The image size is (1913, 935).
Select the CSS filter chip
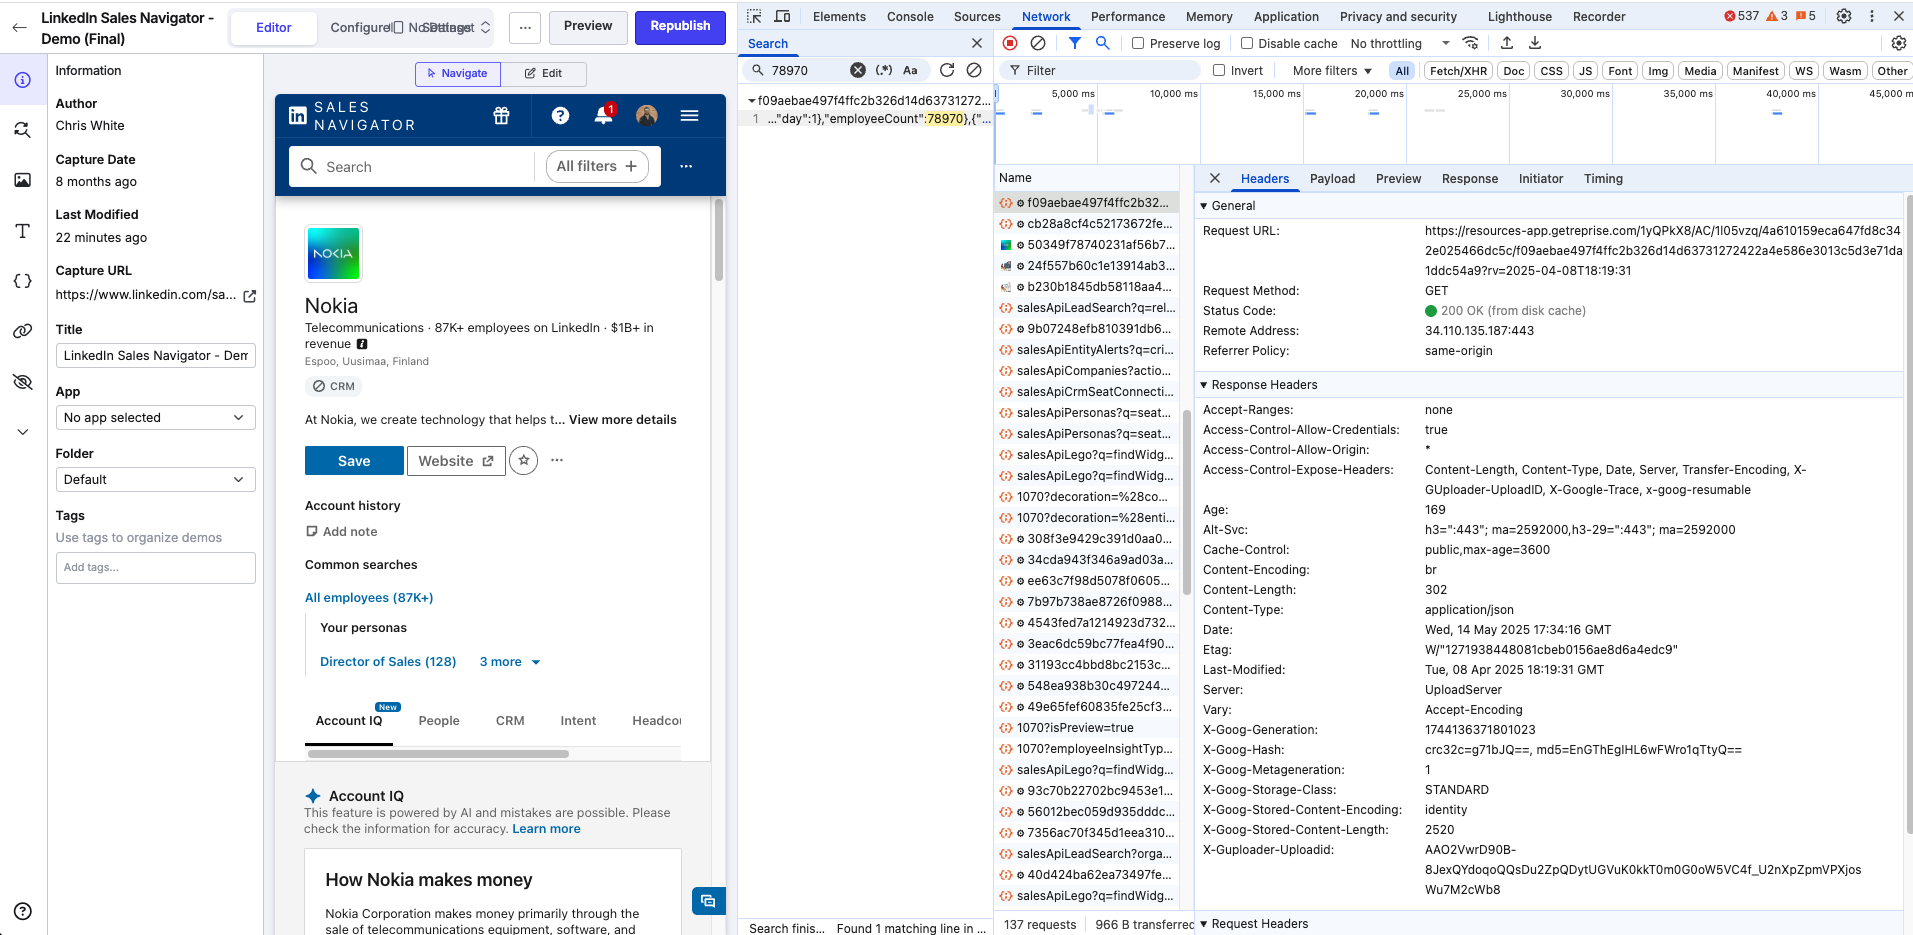coord(1551,71)
